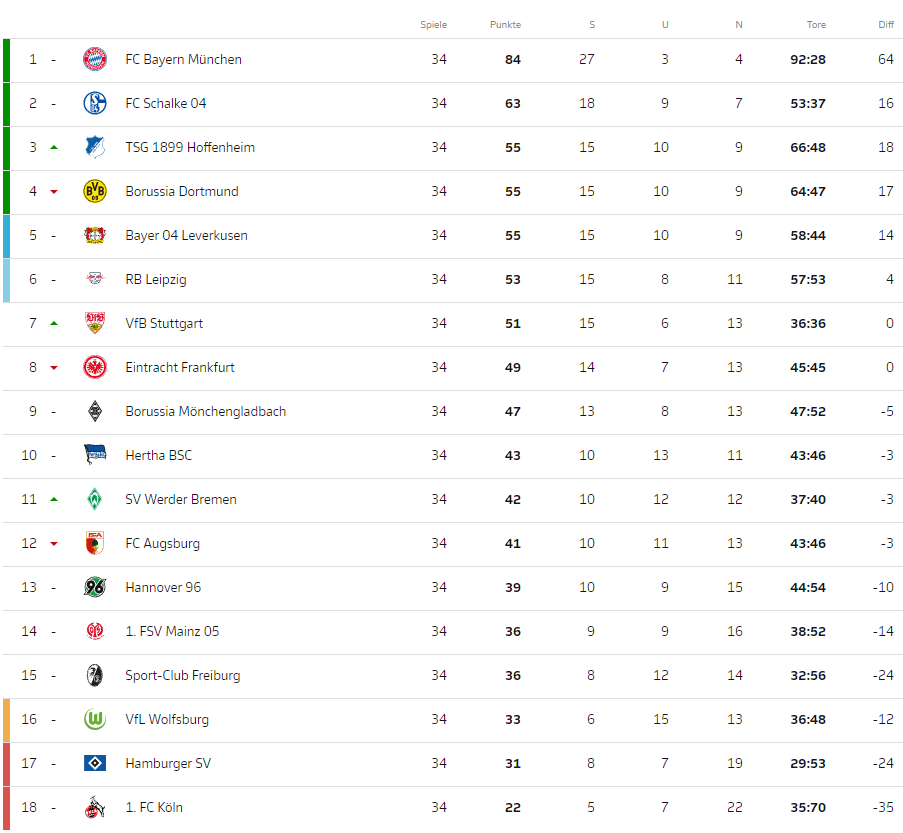Click the red down arrow beside FC Augsburg
Screen dimensions: 903x833
point(54,544)
